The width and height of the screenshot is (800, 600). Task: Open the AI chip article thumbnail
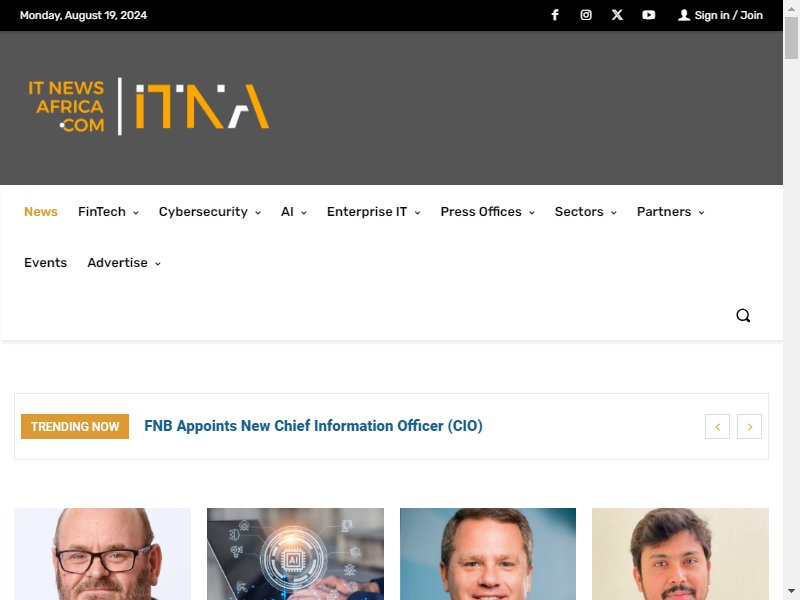295,554
